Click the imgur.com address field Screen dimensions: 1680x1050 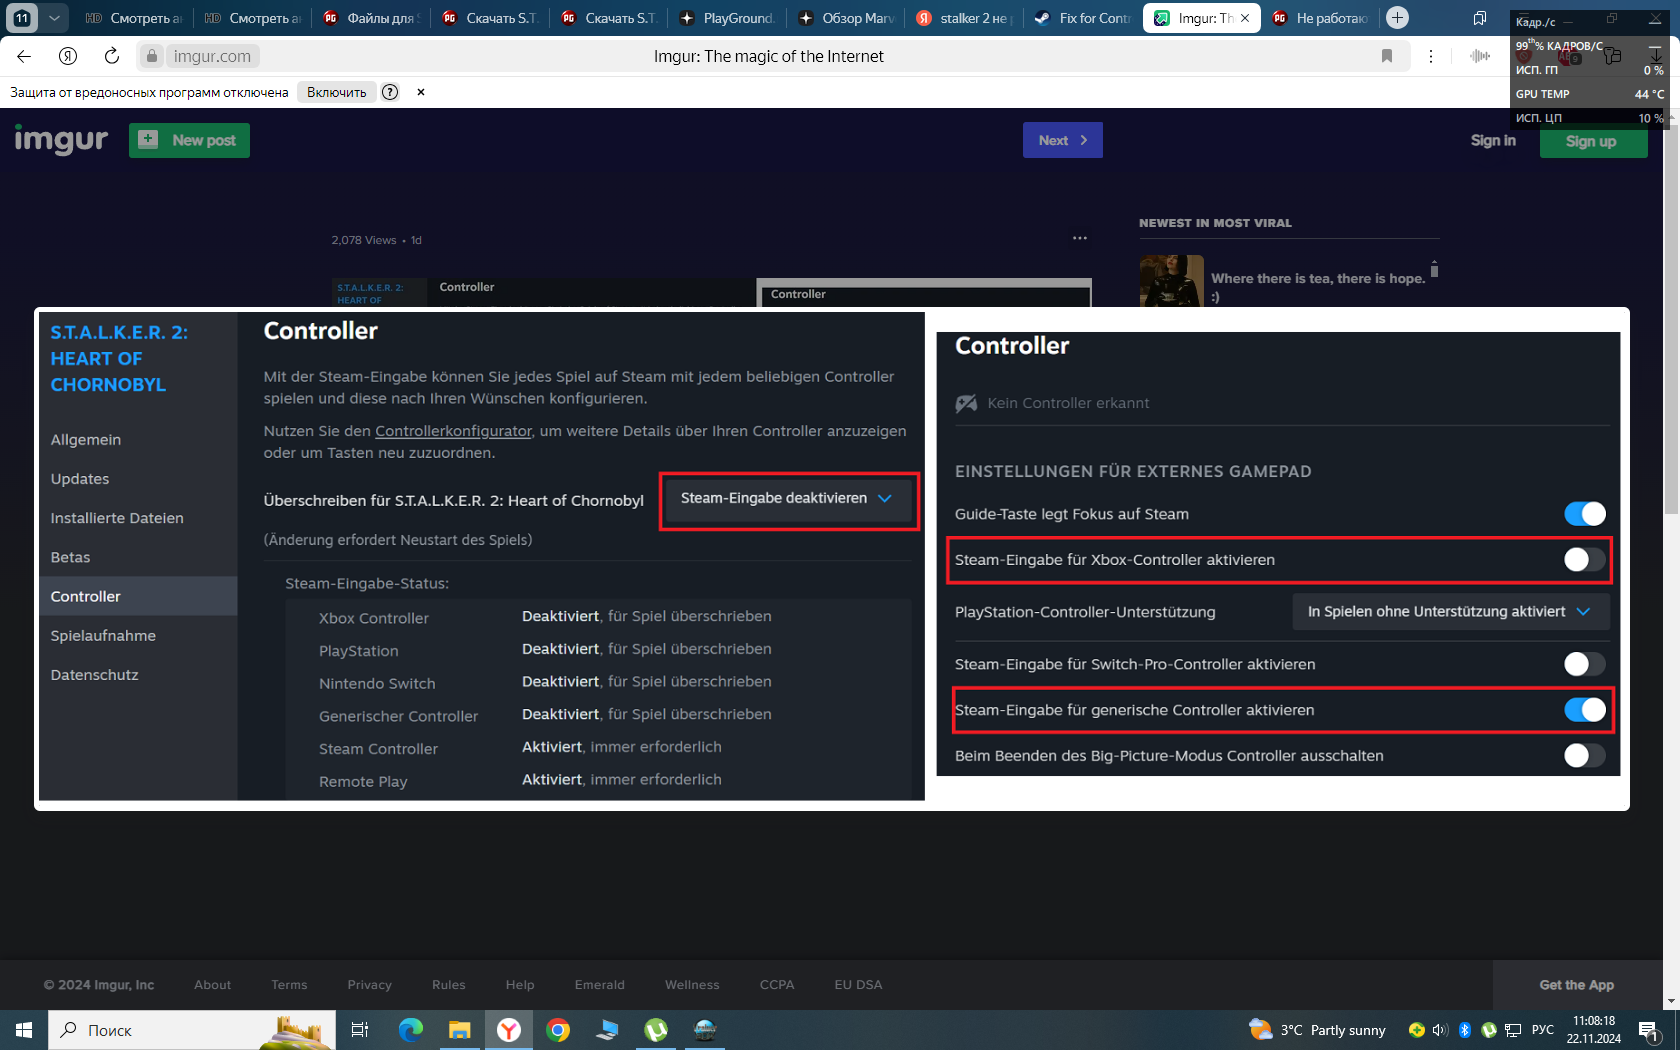[x=212, y=56]
